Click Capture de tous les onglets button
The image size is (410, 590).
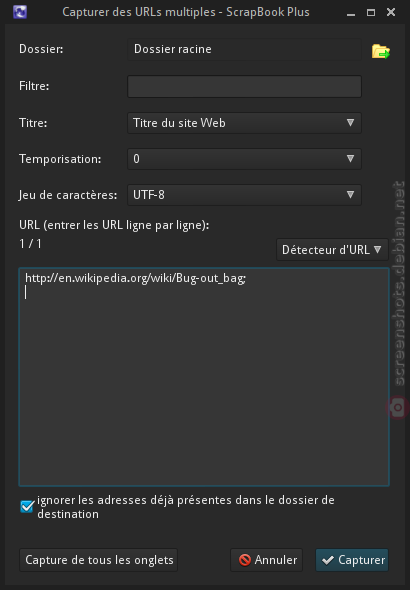[99, 560]
